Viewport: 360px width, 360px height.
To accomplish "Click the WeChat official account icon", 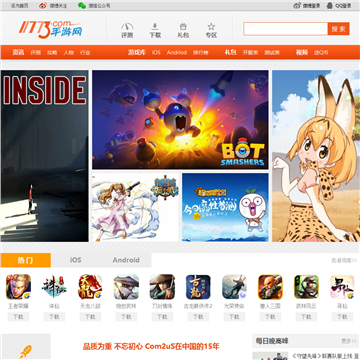I will click(x=82, y=5).
